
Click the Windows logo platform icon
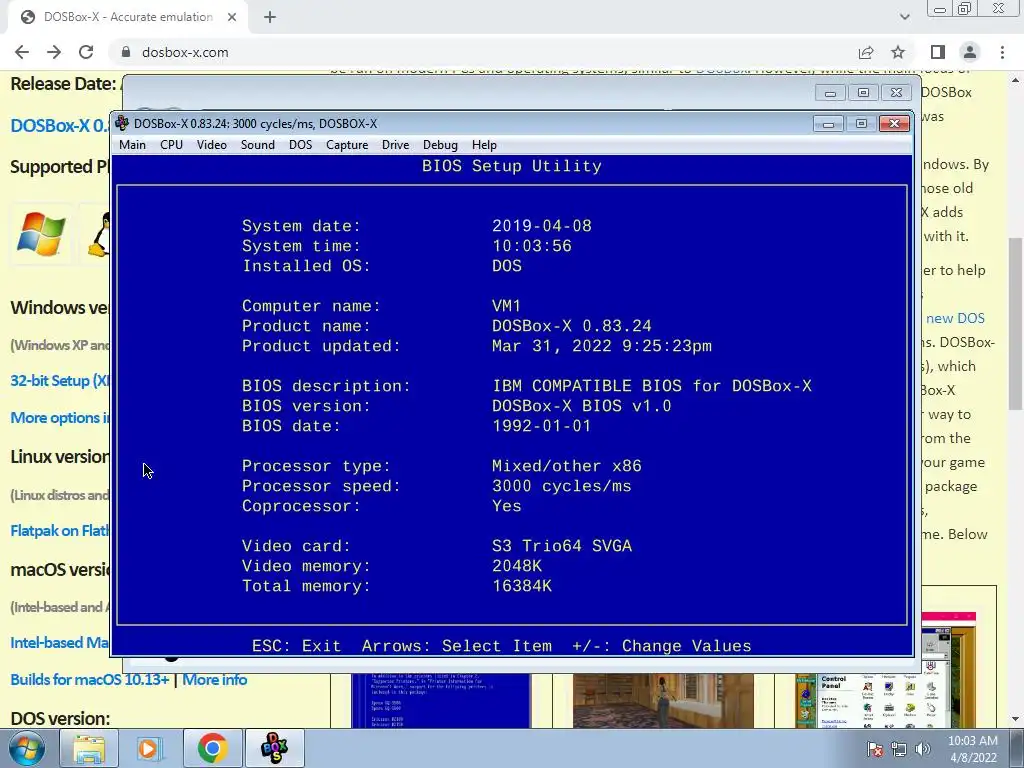pyautogui.click(x=41, y=234)
